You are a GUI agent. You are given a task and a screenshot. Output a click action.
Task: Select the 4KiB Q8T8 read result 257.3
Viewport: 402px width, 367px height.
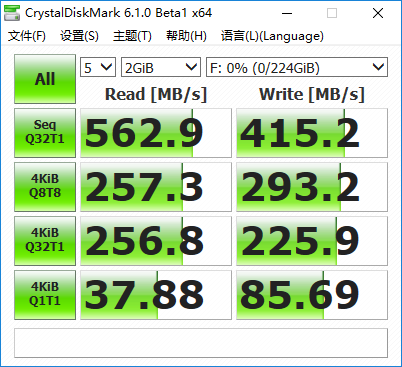(x=156, y=187)
